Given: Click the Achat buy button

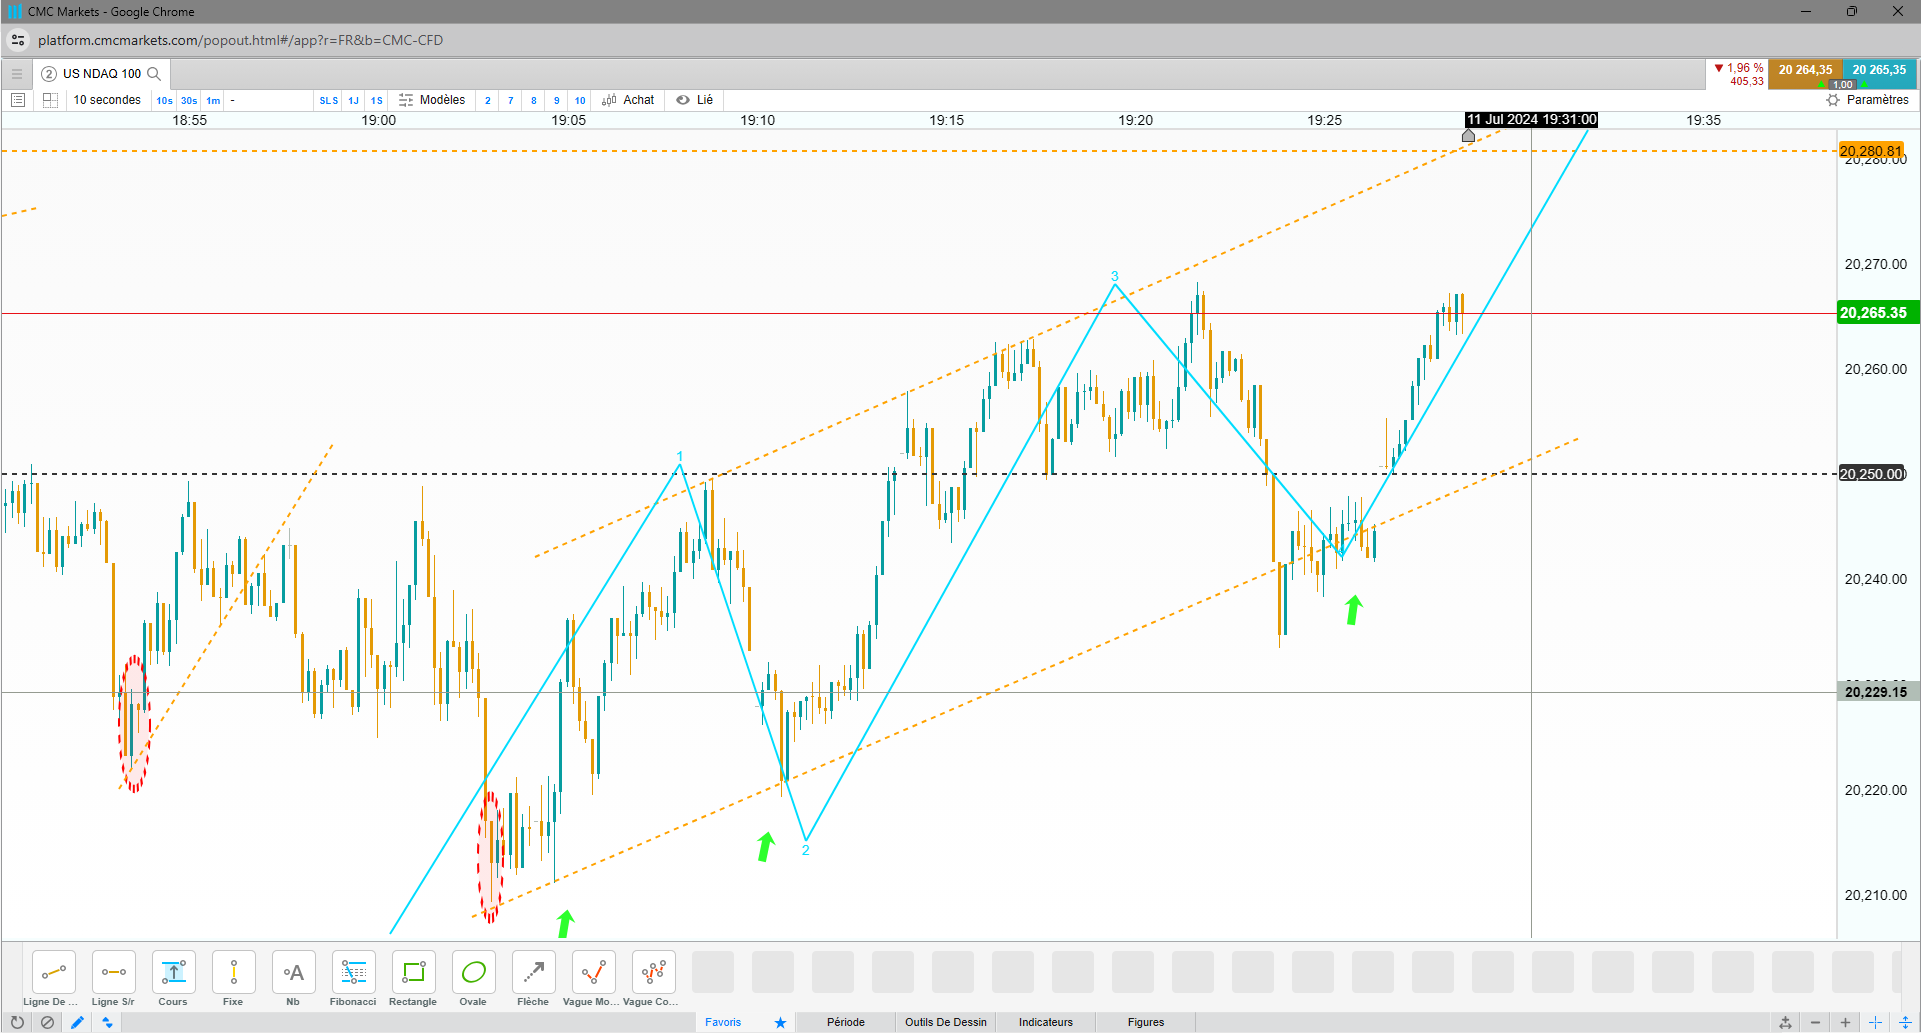Looking at the screenshot, I should pos(628,100).
